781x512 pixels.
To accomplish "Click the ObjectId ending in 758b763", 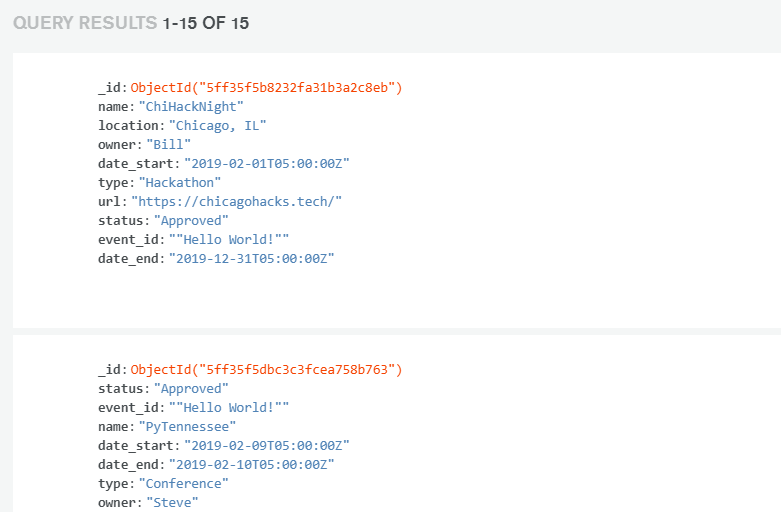I will pyautogui.click(x=266, y=369).
